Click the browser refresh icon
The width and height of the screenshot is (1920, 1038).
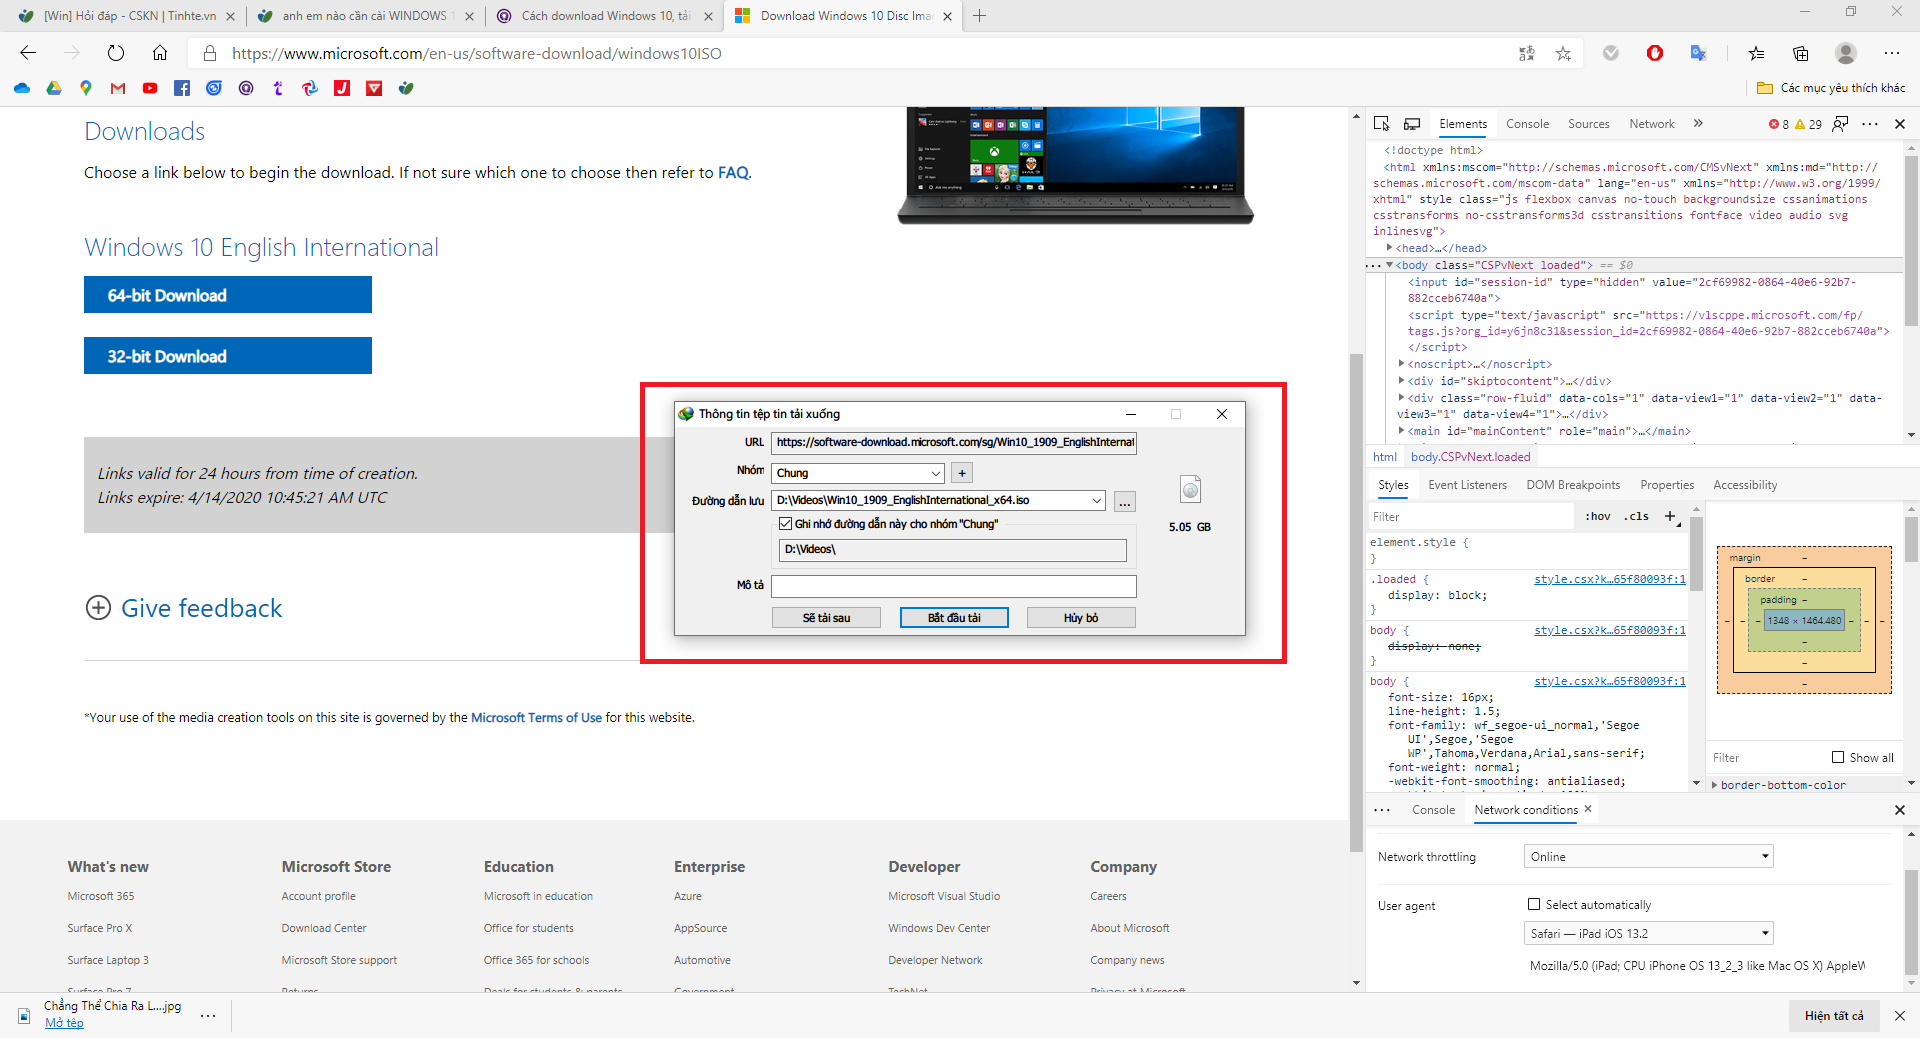click(116, 53)
